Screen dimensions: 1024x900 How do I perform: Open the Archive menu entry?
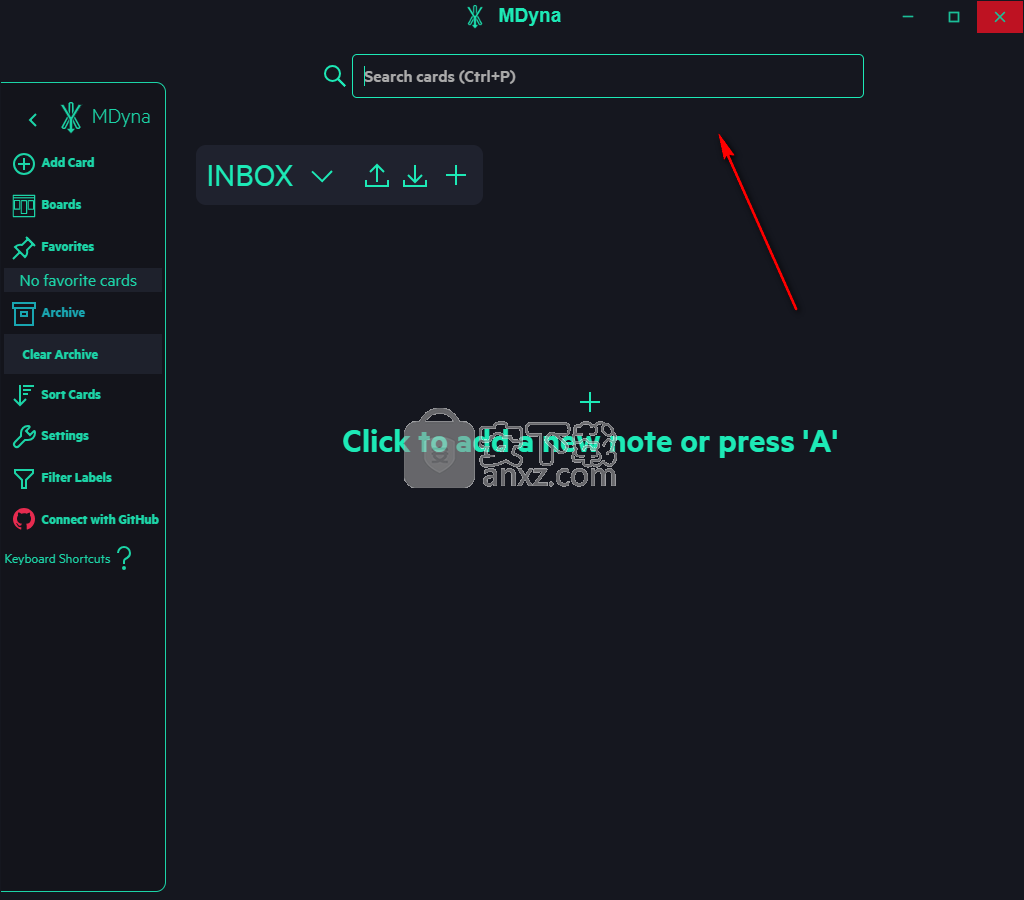pyautogui.click(x=63, y=312)
